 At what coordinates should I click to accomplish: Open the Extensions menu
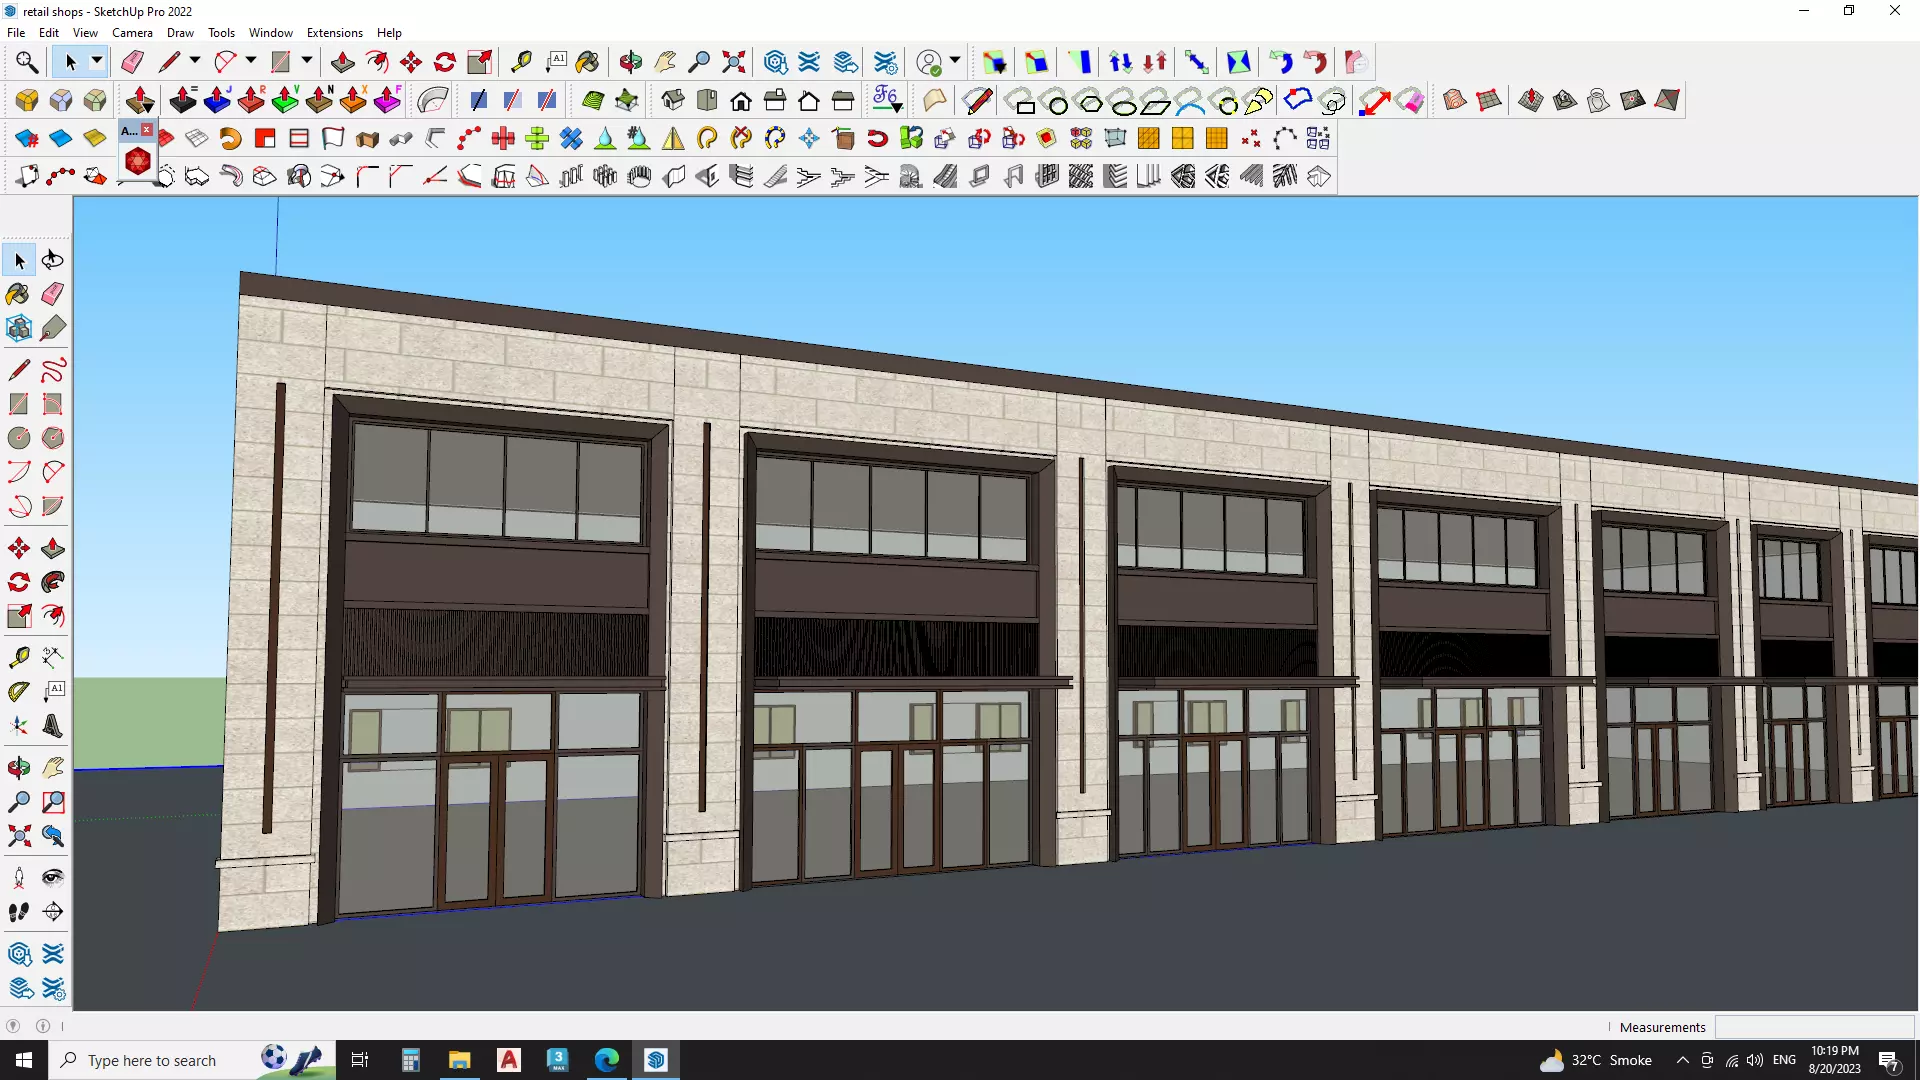[334, 33]
